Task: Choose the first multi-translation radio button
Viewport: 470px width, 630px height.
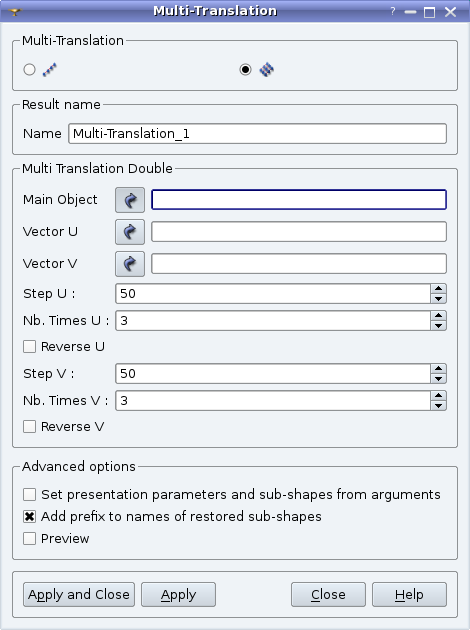Action: (x=29, y=70)
